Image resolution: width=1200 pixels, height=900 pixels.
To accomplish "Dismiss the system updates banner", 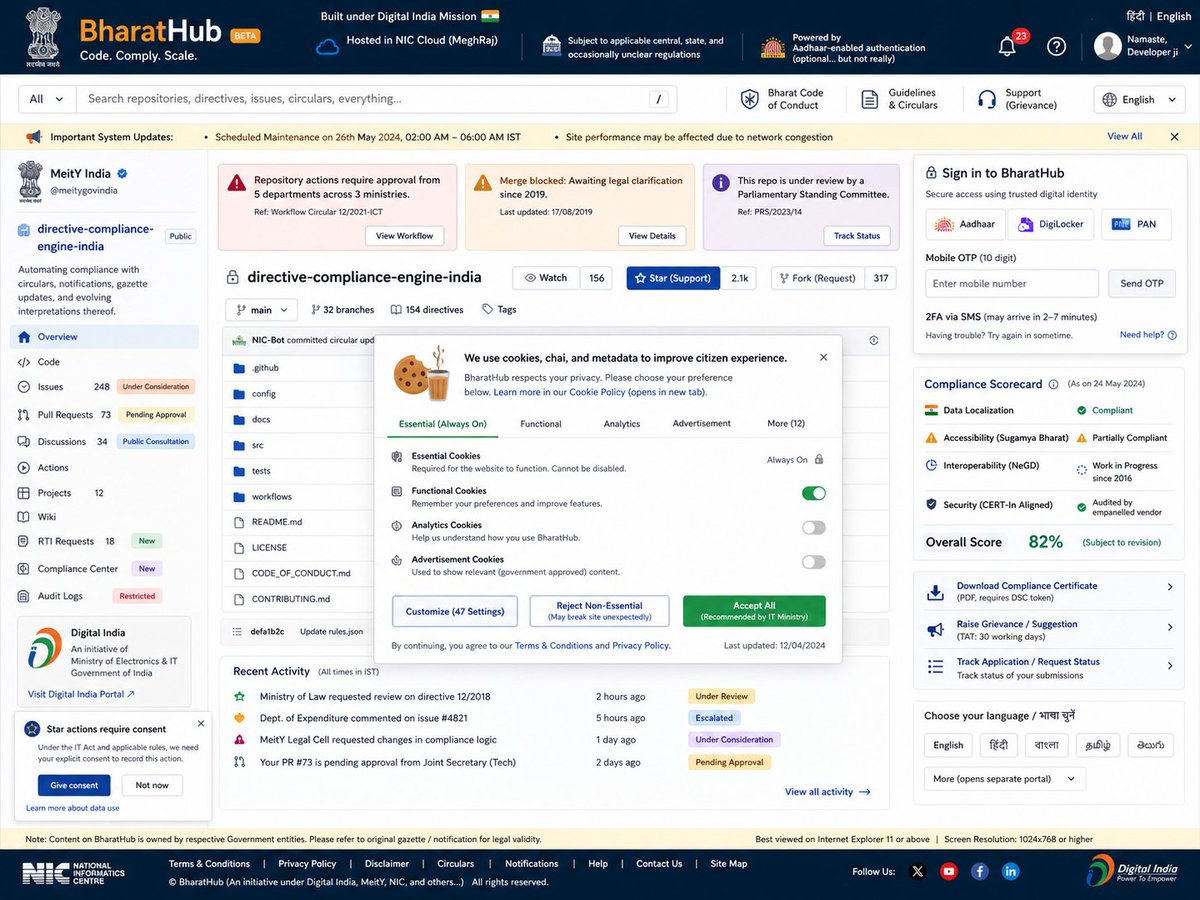I will [1174, 136].
